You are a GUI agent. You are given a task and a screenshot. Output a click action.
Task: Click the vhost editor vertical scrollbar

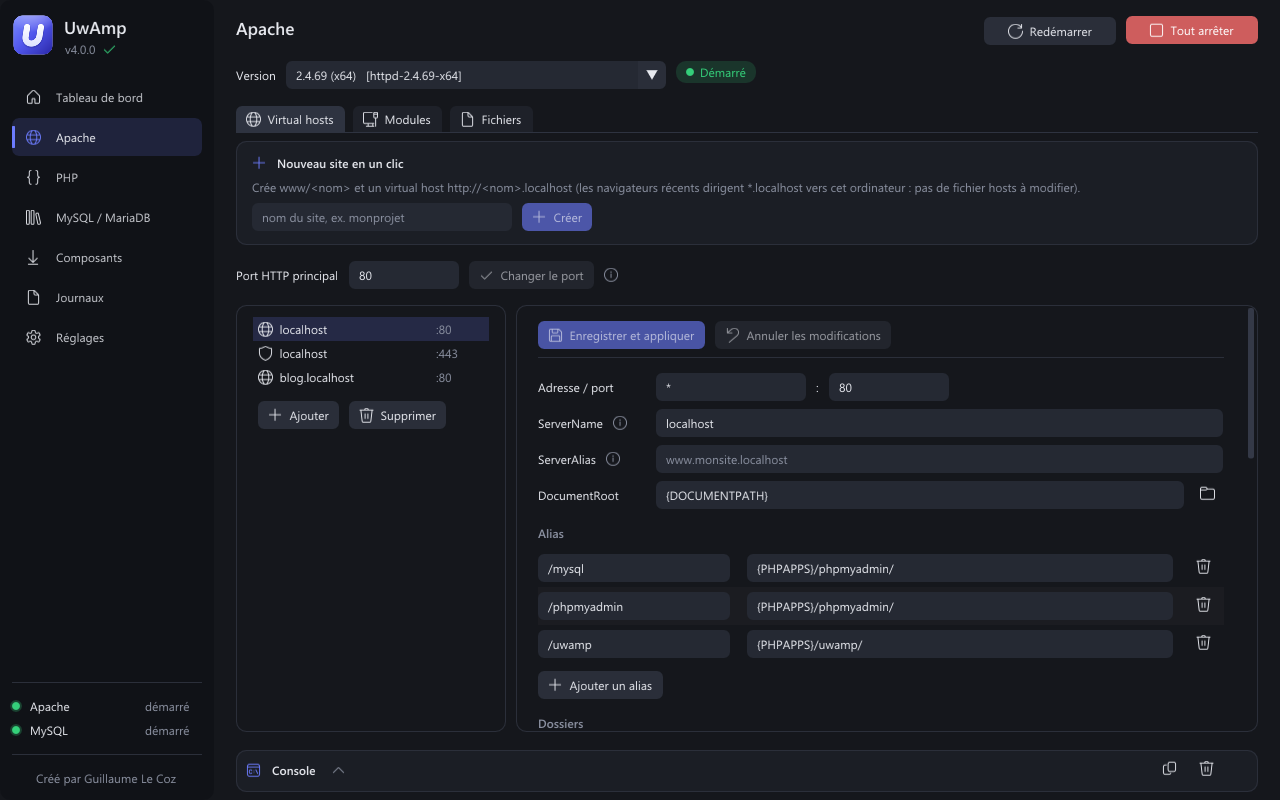[1251, 383]
